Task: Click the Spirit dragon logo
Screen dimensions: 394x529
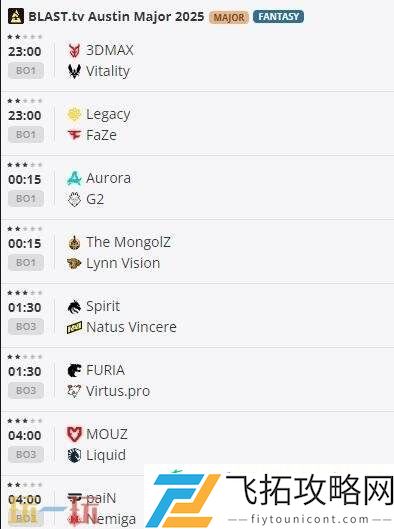Action: [x=74, y=307]
